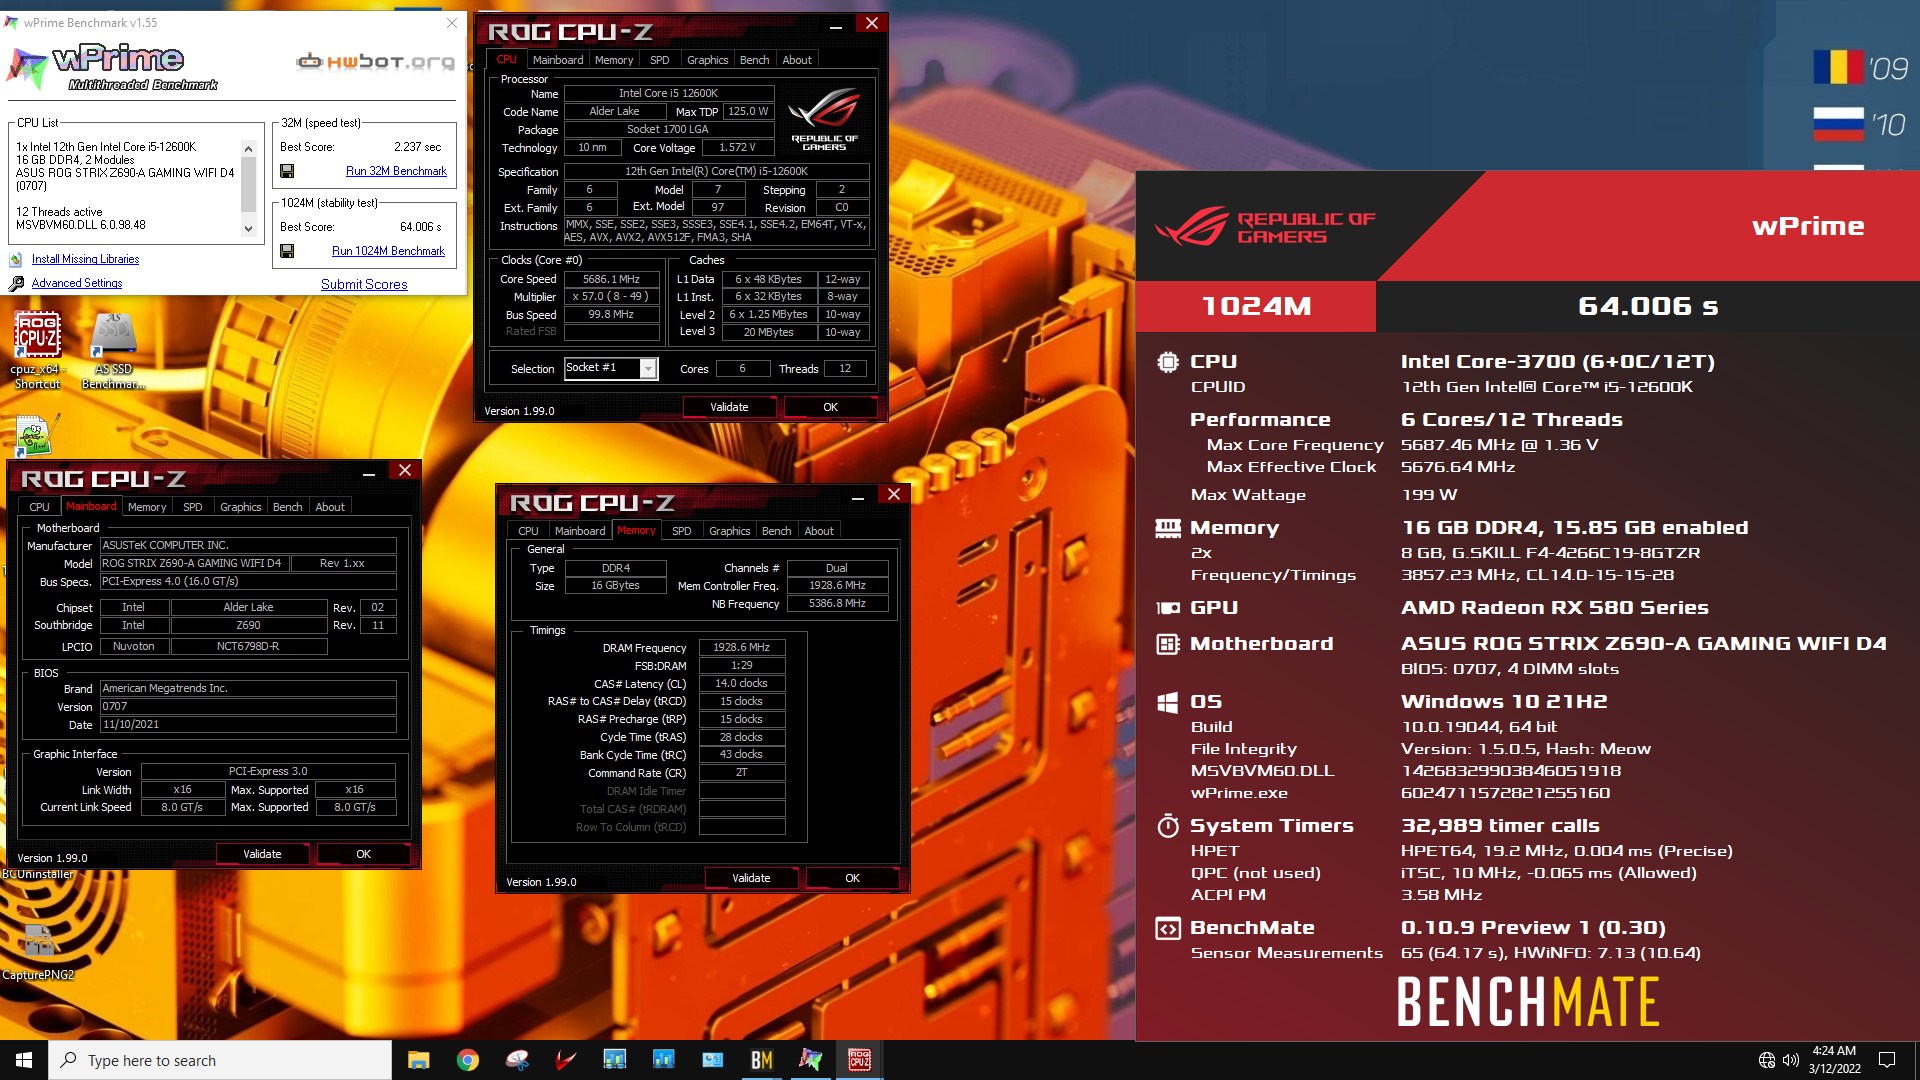Click the 14.0 clocks CAS# Latency value
This screenshot has width=1920, height=1080.
[x=741, y=684]
